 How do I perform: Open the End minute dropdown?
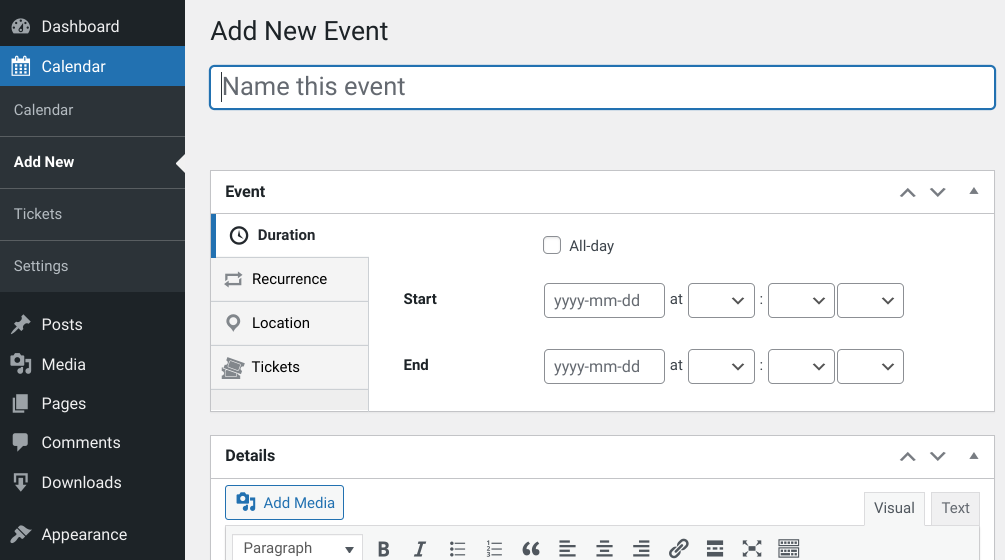(801, 366)
